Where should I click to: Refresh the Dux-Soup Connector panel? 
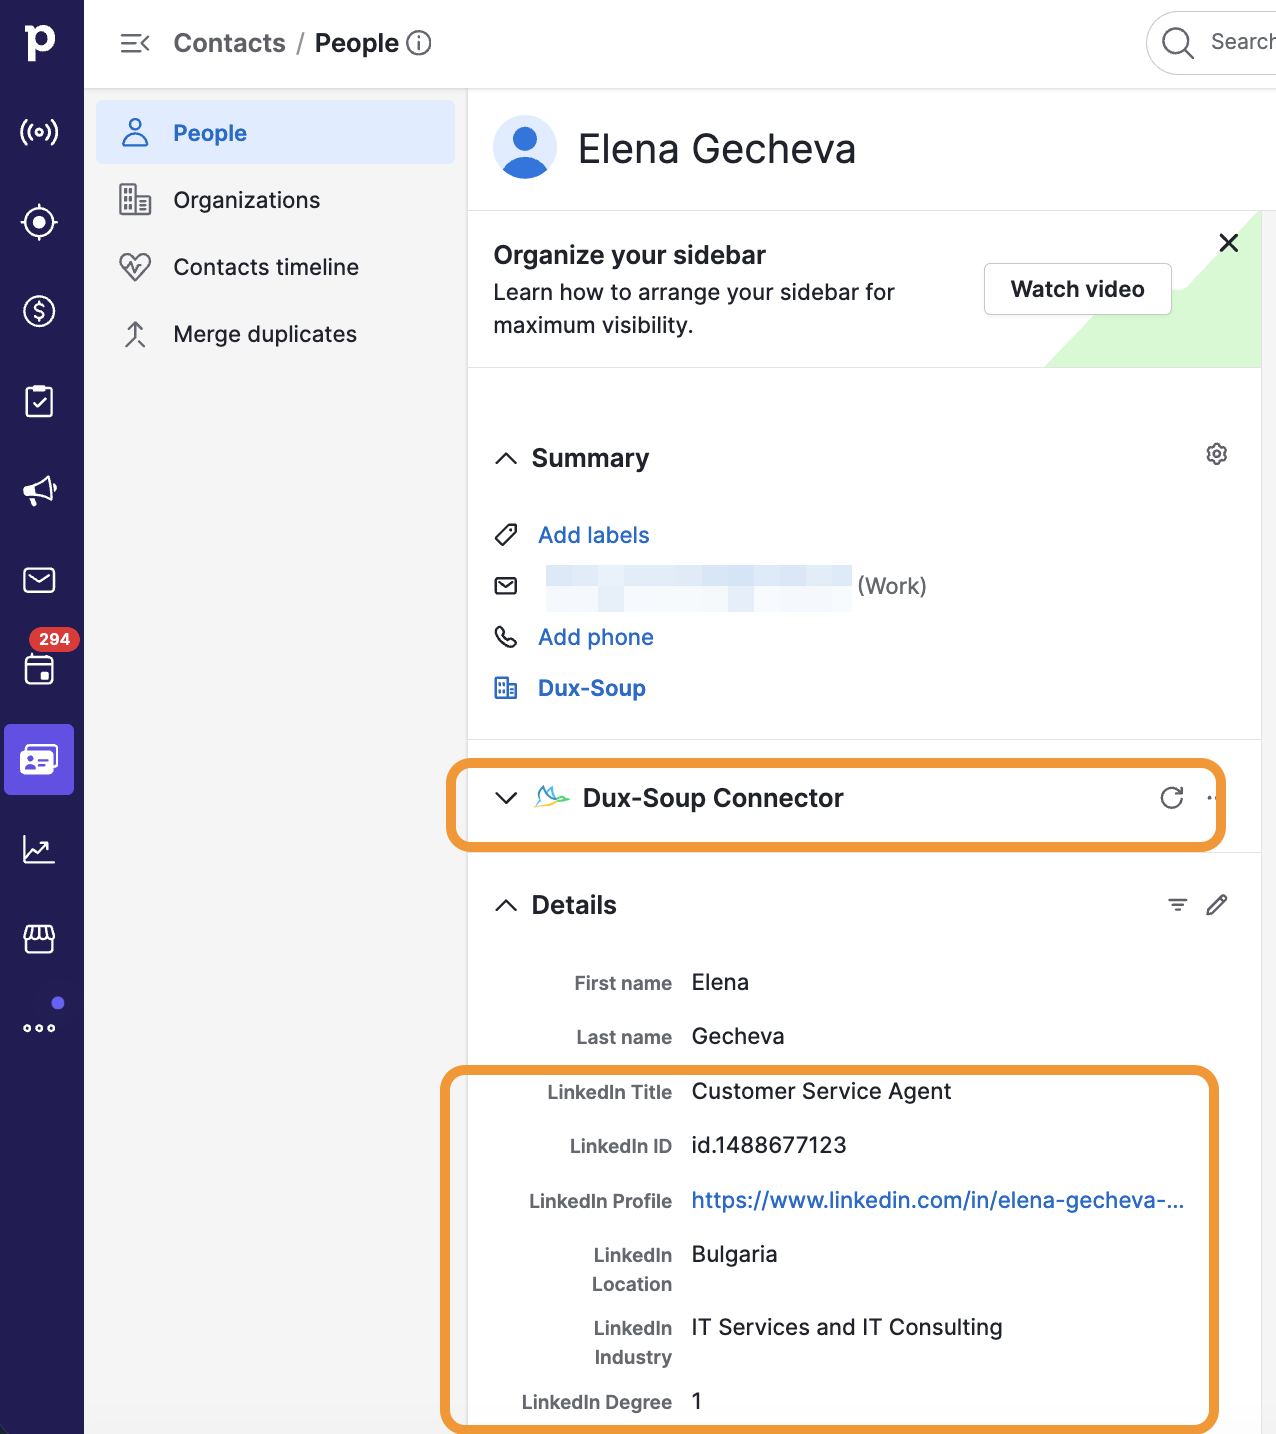pos(1172,797)
